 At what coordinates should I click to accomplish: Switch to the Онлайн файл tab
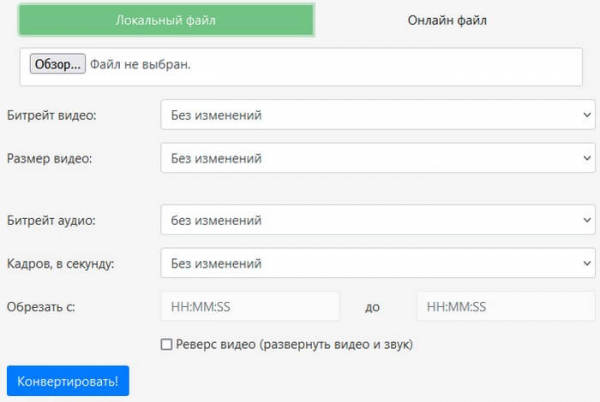coord(447,20)
